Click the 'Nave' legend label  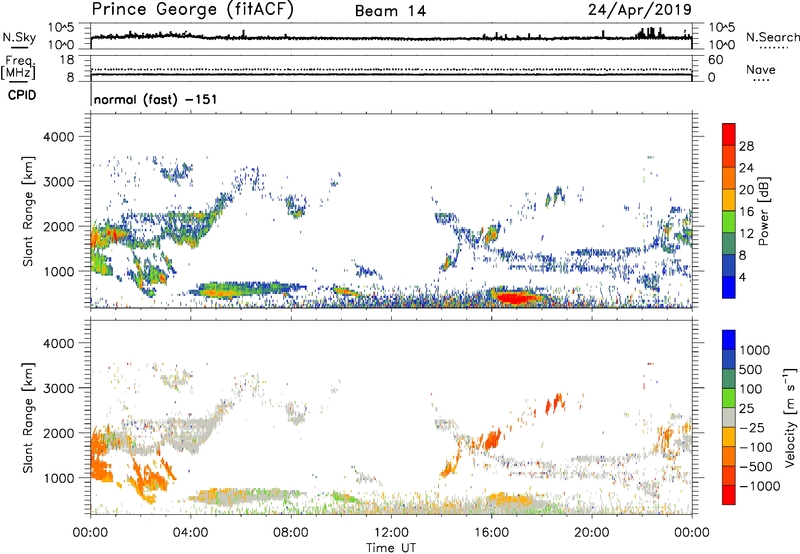(761, 69)
